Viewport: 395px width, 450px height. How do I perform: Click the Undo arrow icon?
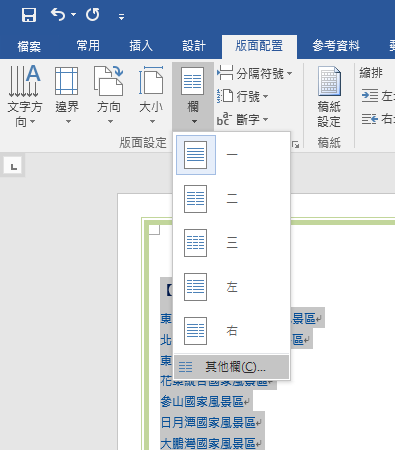click(58, 15)
